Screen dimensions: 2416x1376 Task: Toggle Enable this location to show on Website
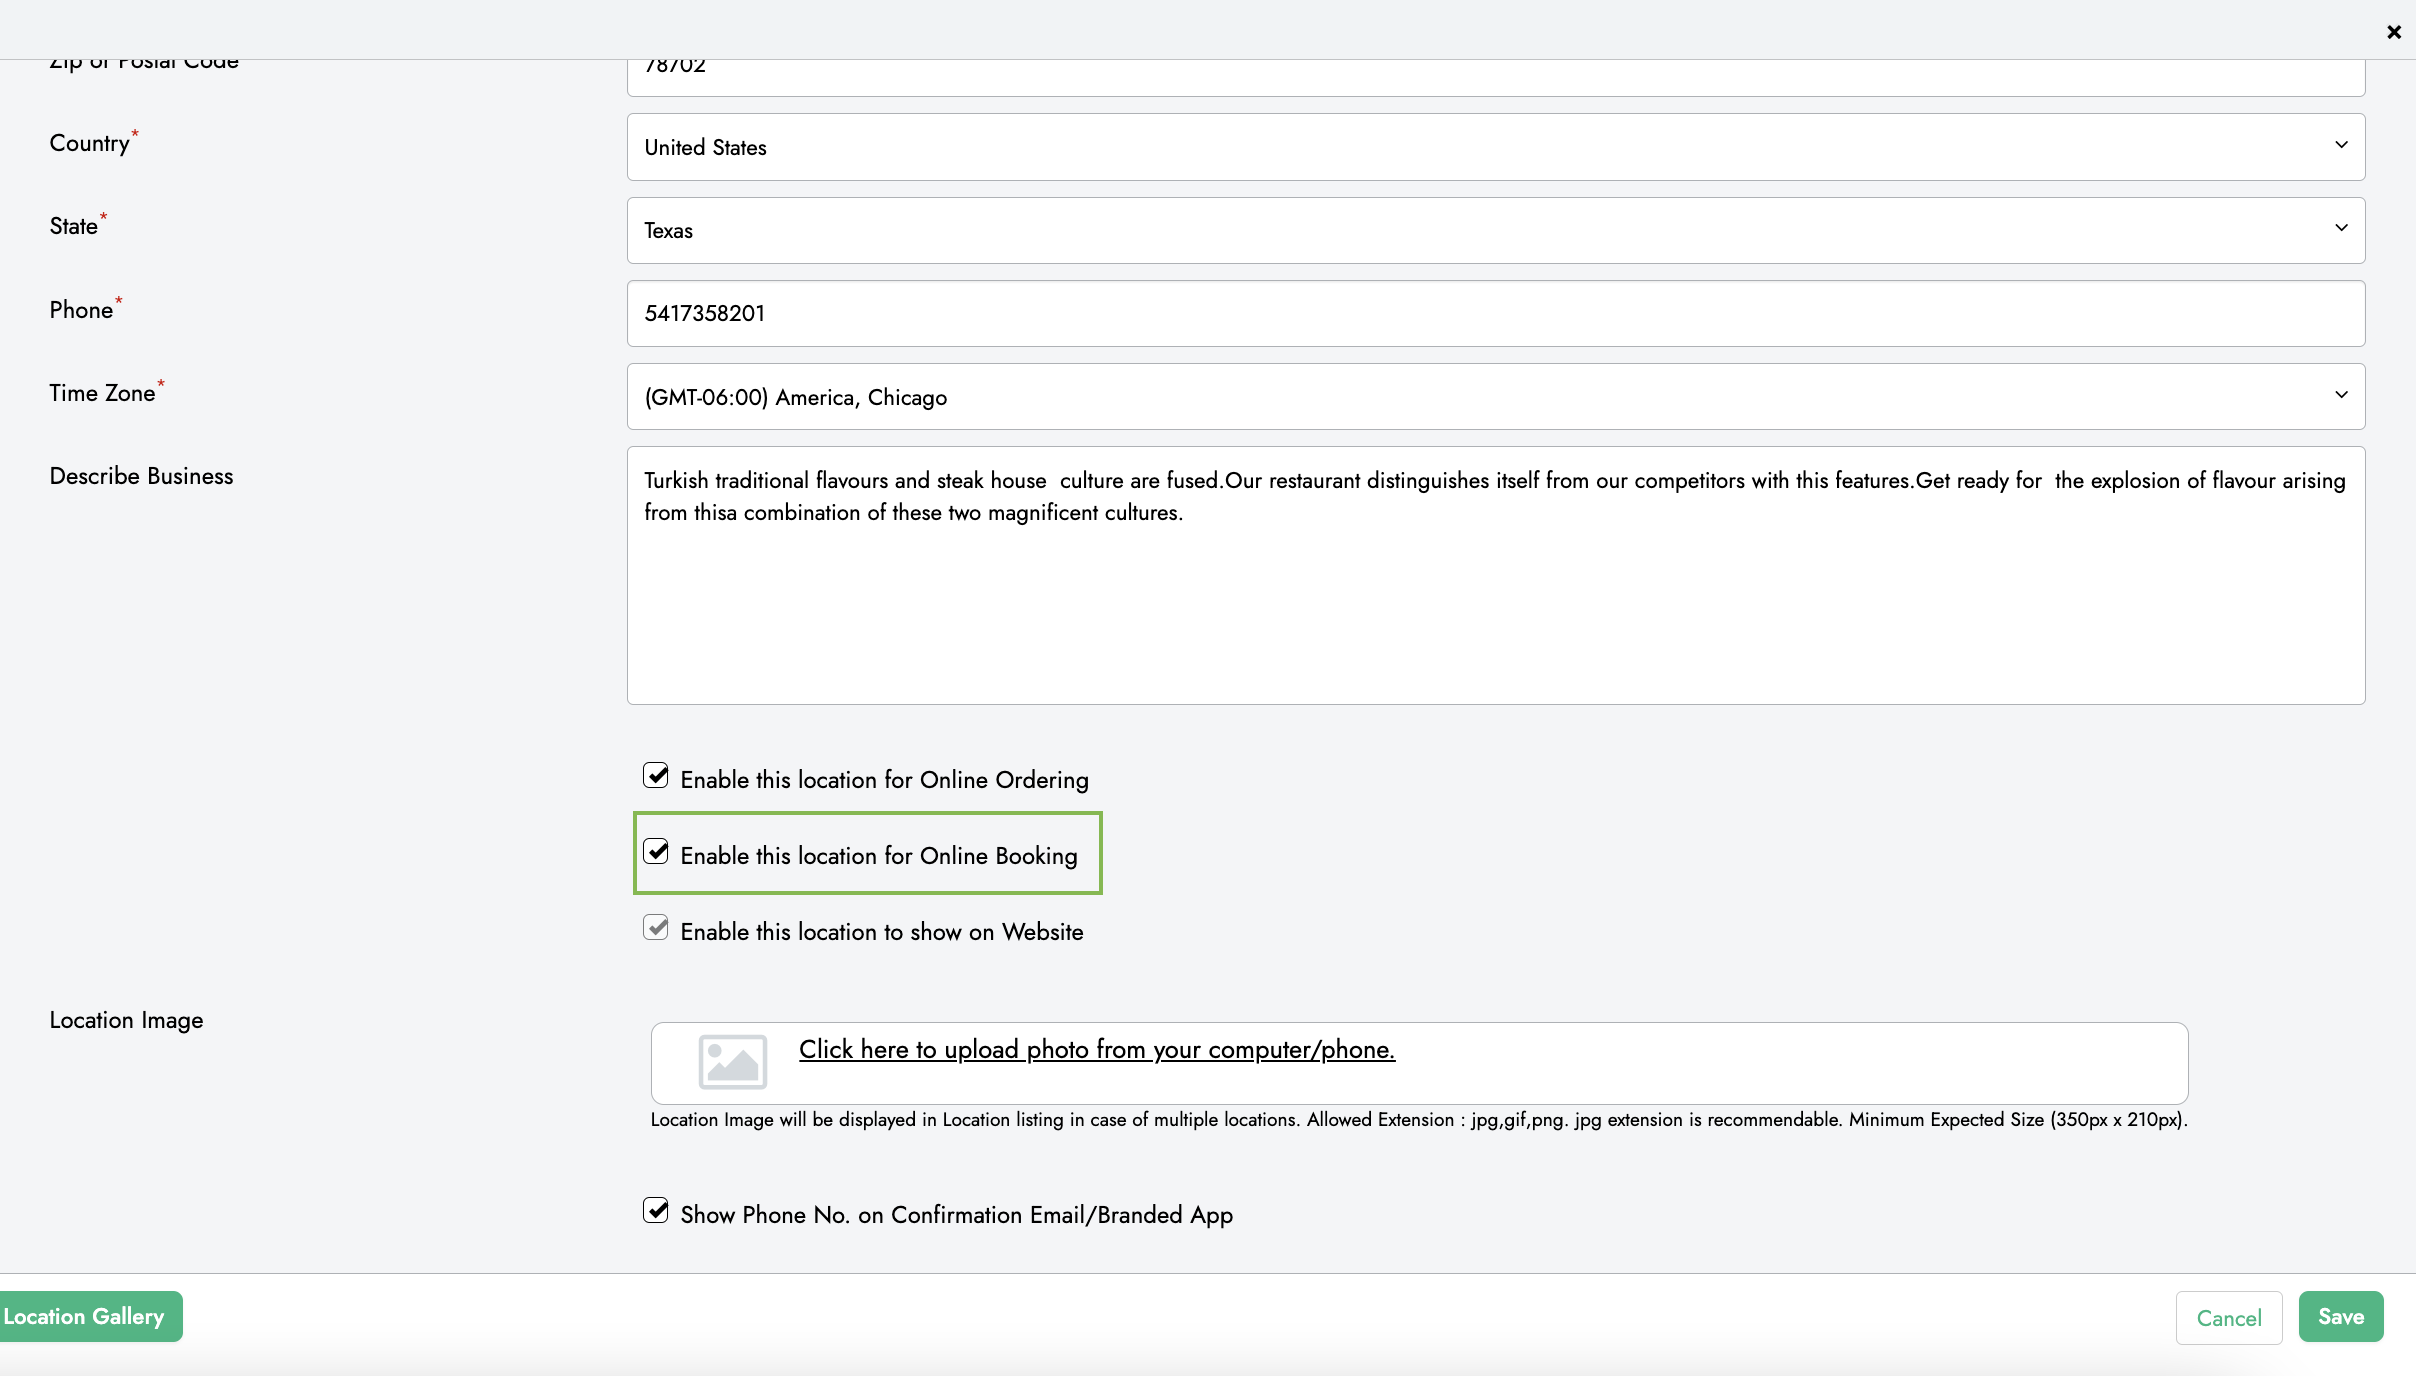(656, 928)
